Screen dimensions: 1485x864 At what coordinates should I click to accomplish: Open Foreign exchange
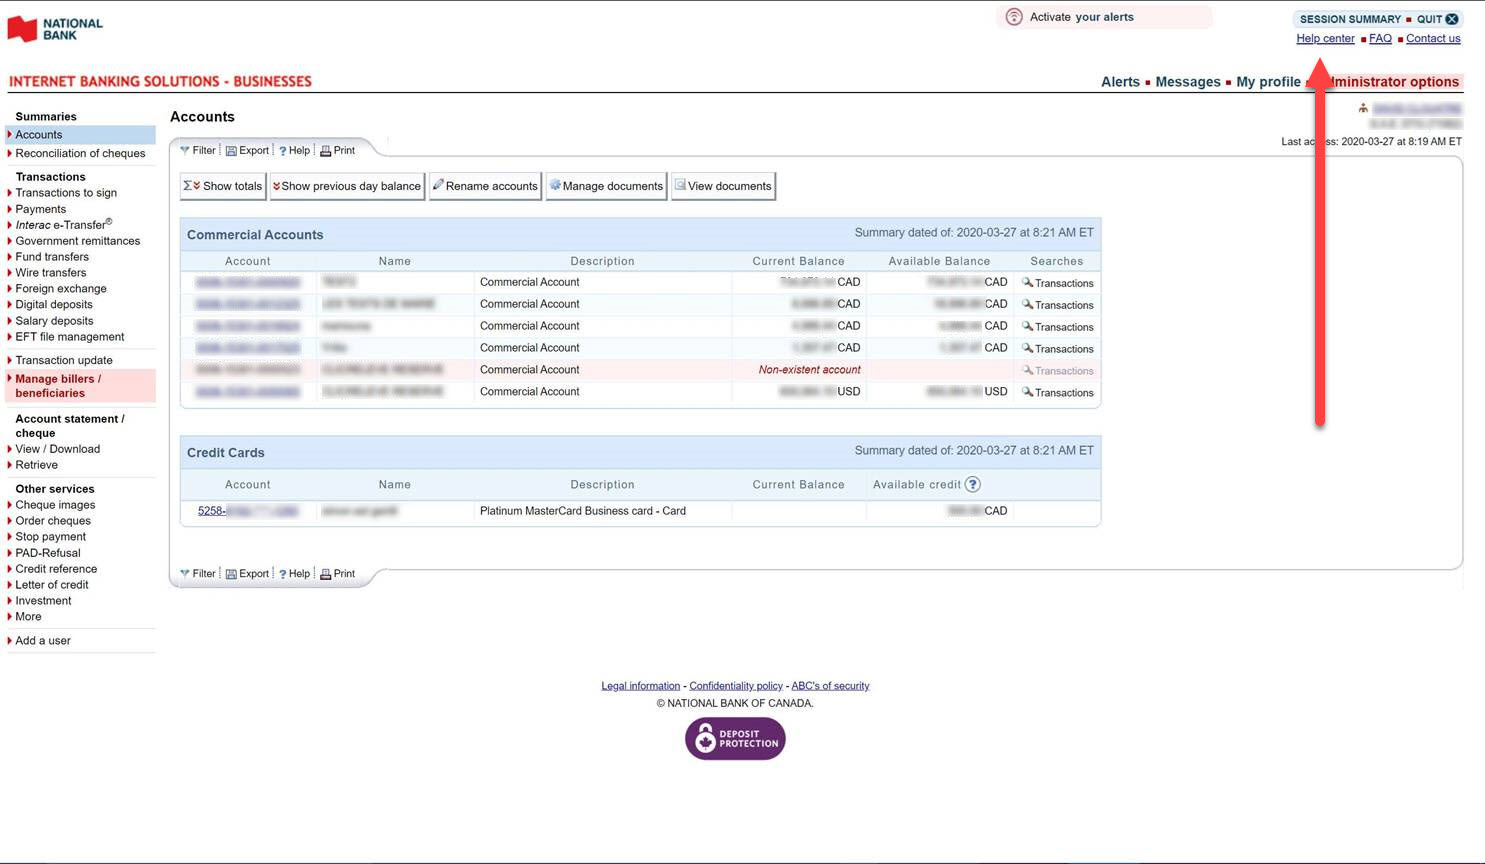61,289
